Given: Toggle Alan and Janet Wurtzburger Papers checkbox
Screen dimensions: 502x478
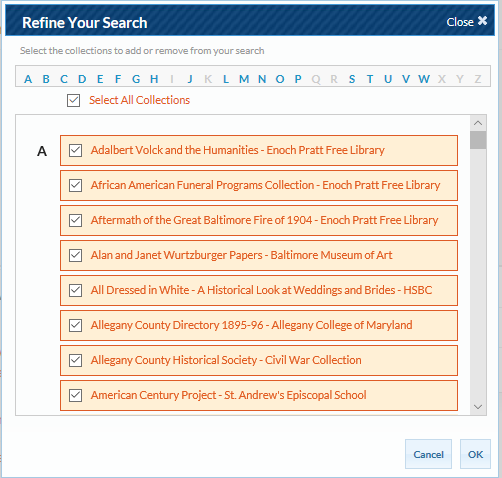Looking at the screenshot, I should 76,255.
